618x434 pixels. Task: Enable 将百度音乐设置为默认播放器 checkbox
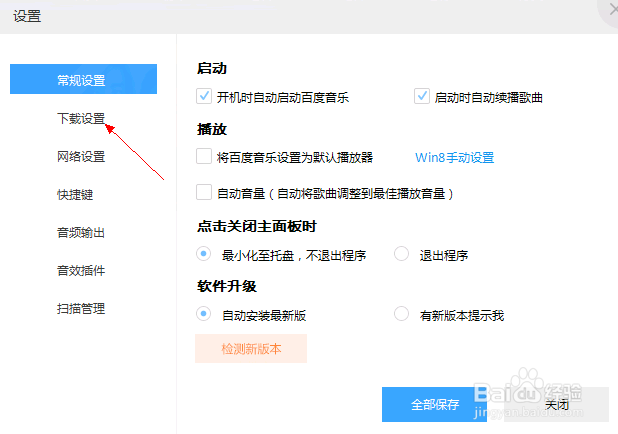point(204,156)
